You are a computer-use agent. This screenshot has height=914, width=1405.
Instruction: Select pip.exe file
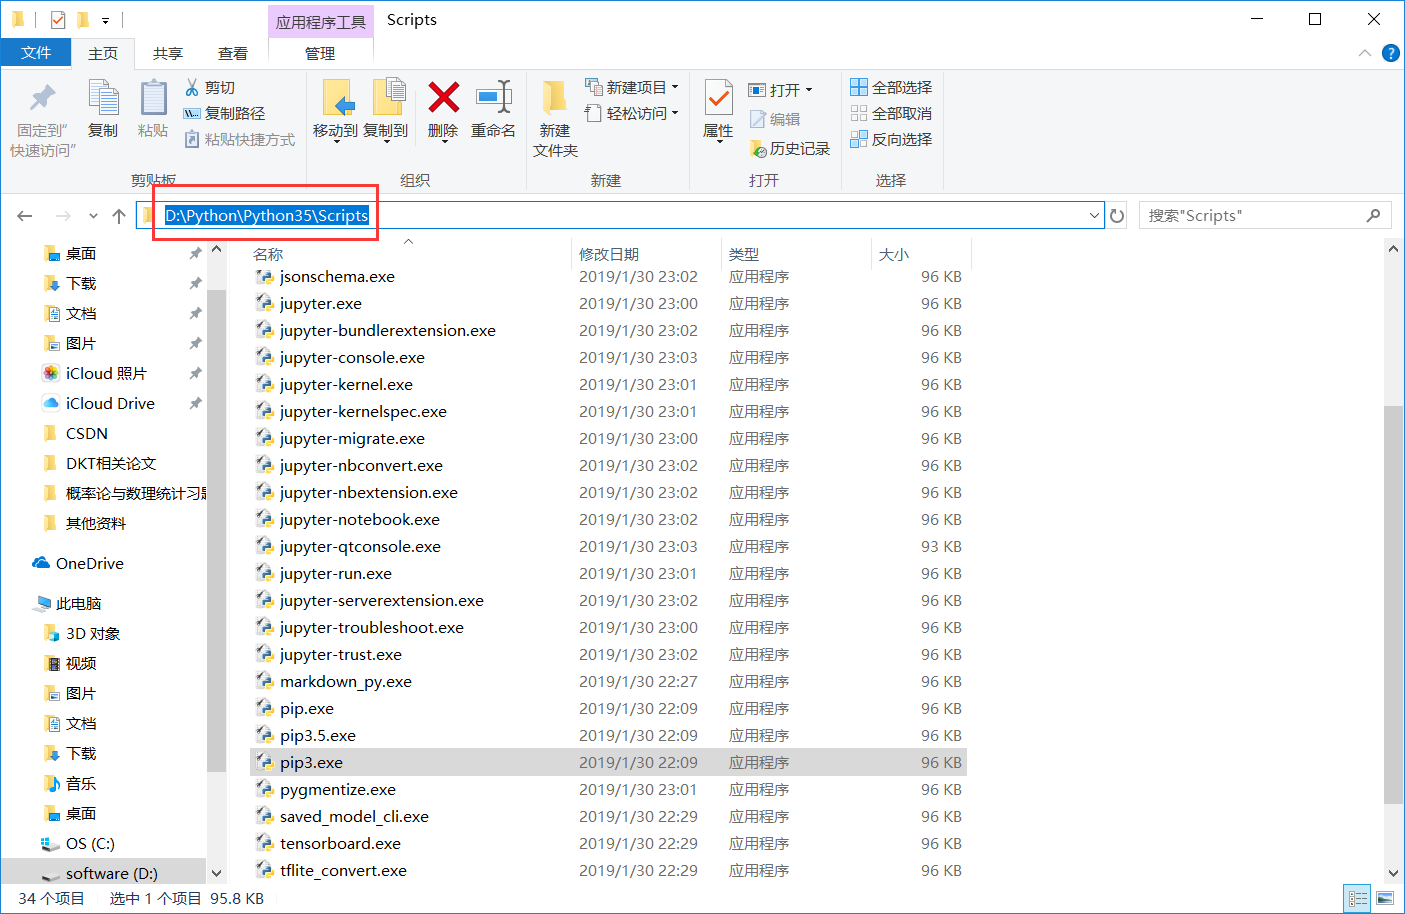pyautogui.click(x=307, y=709)
